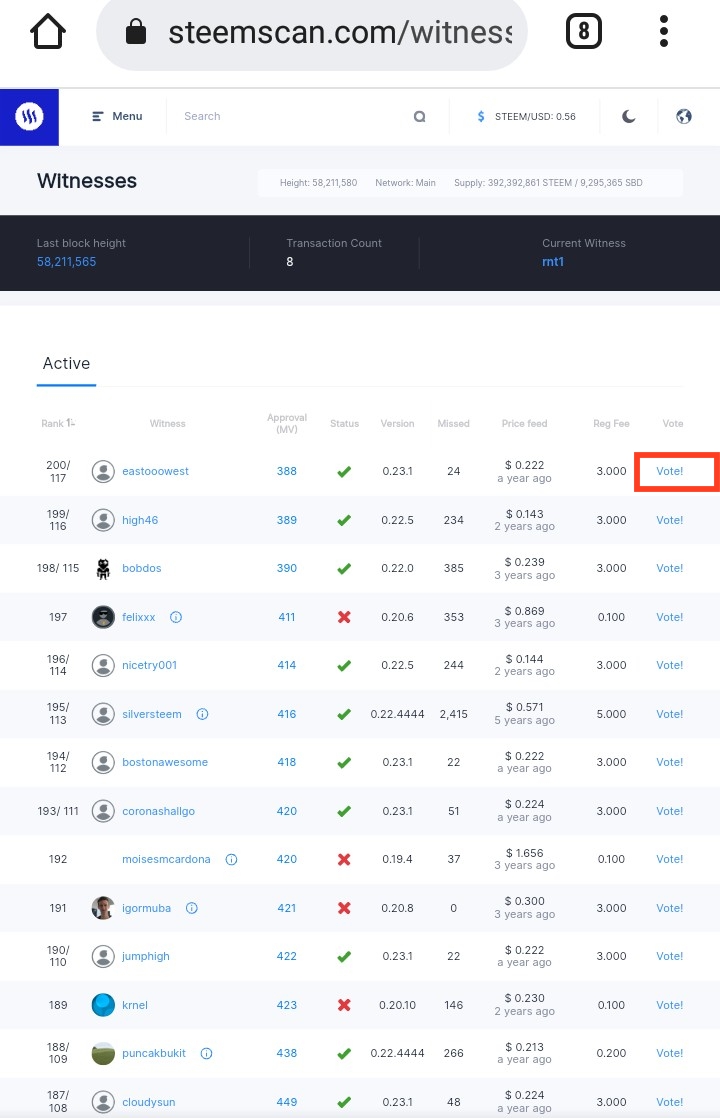Screen dimensions: 720x1118
Task: Open krnel witness profile
Action: click(x=135, y=1005)
